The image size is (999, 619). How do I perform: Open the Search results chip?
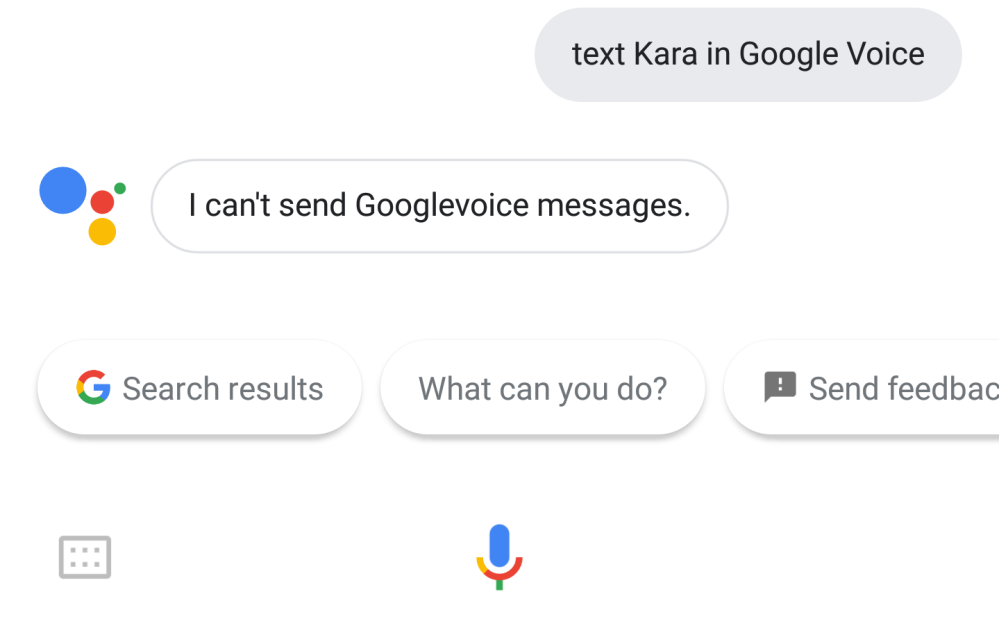(199, 388)
